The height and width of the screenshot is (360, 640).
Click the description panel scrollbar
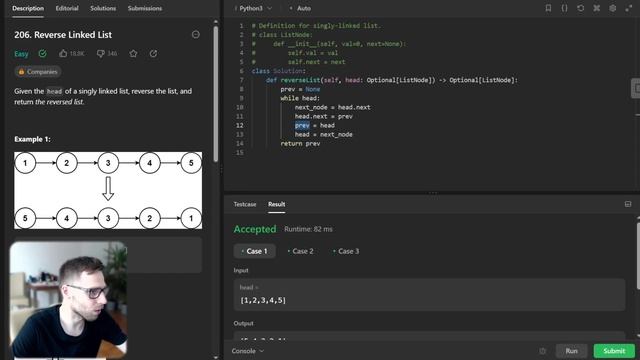[216, 94]
